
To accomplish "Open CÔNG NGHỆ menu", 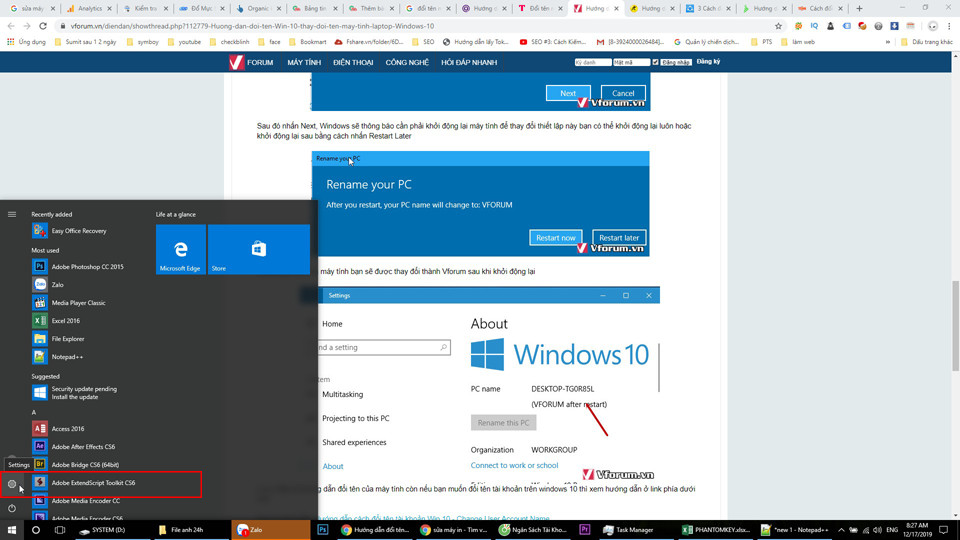I will tap(407, 62).
